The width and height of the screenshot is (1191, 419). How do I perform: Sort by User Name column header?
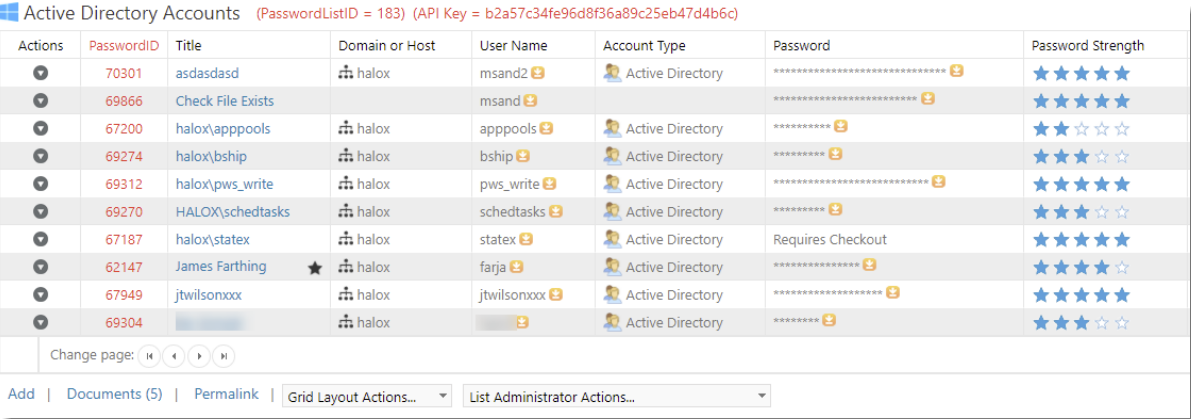pyautogui.click(x=513, y=46)
